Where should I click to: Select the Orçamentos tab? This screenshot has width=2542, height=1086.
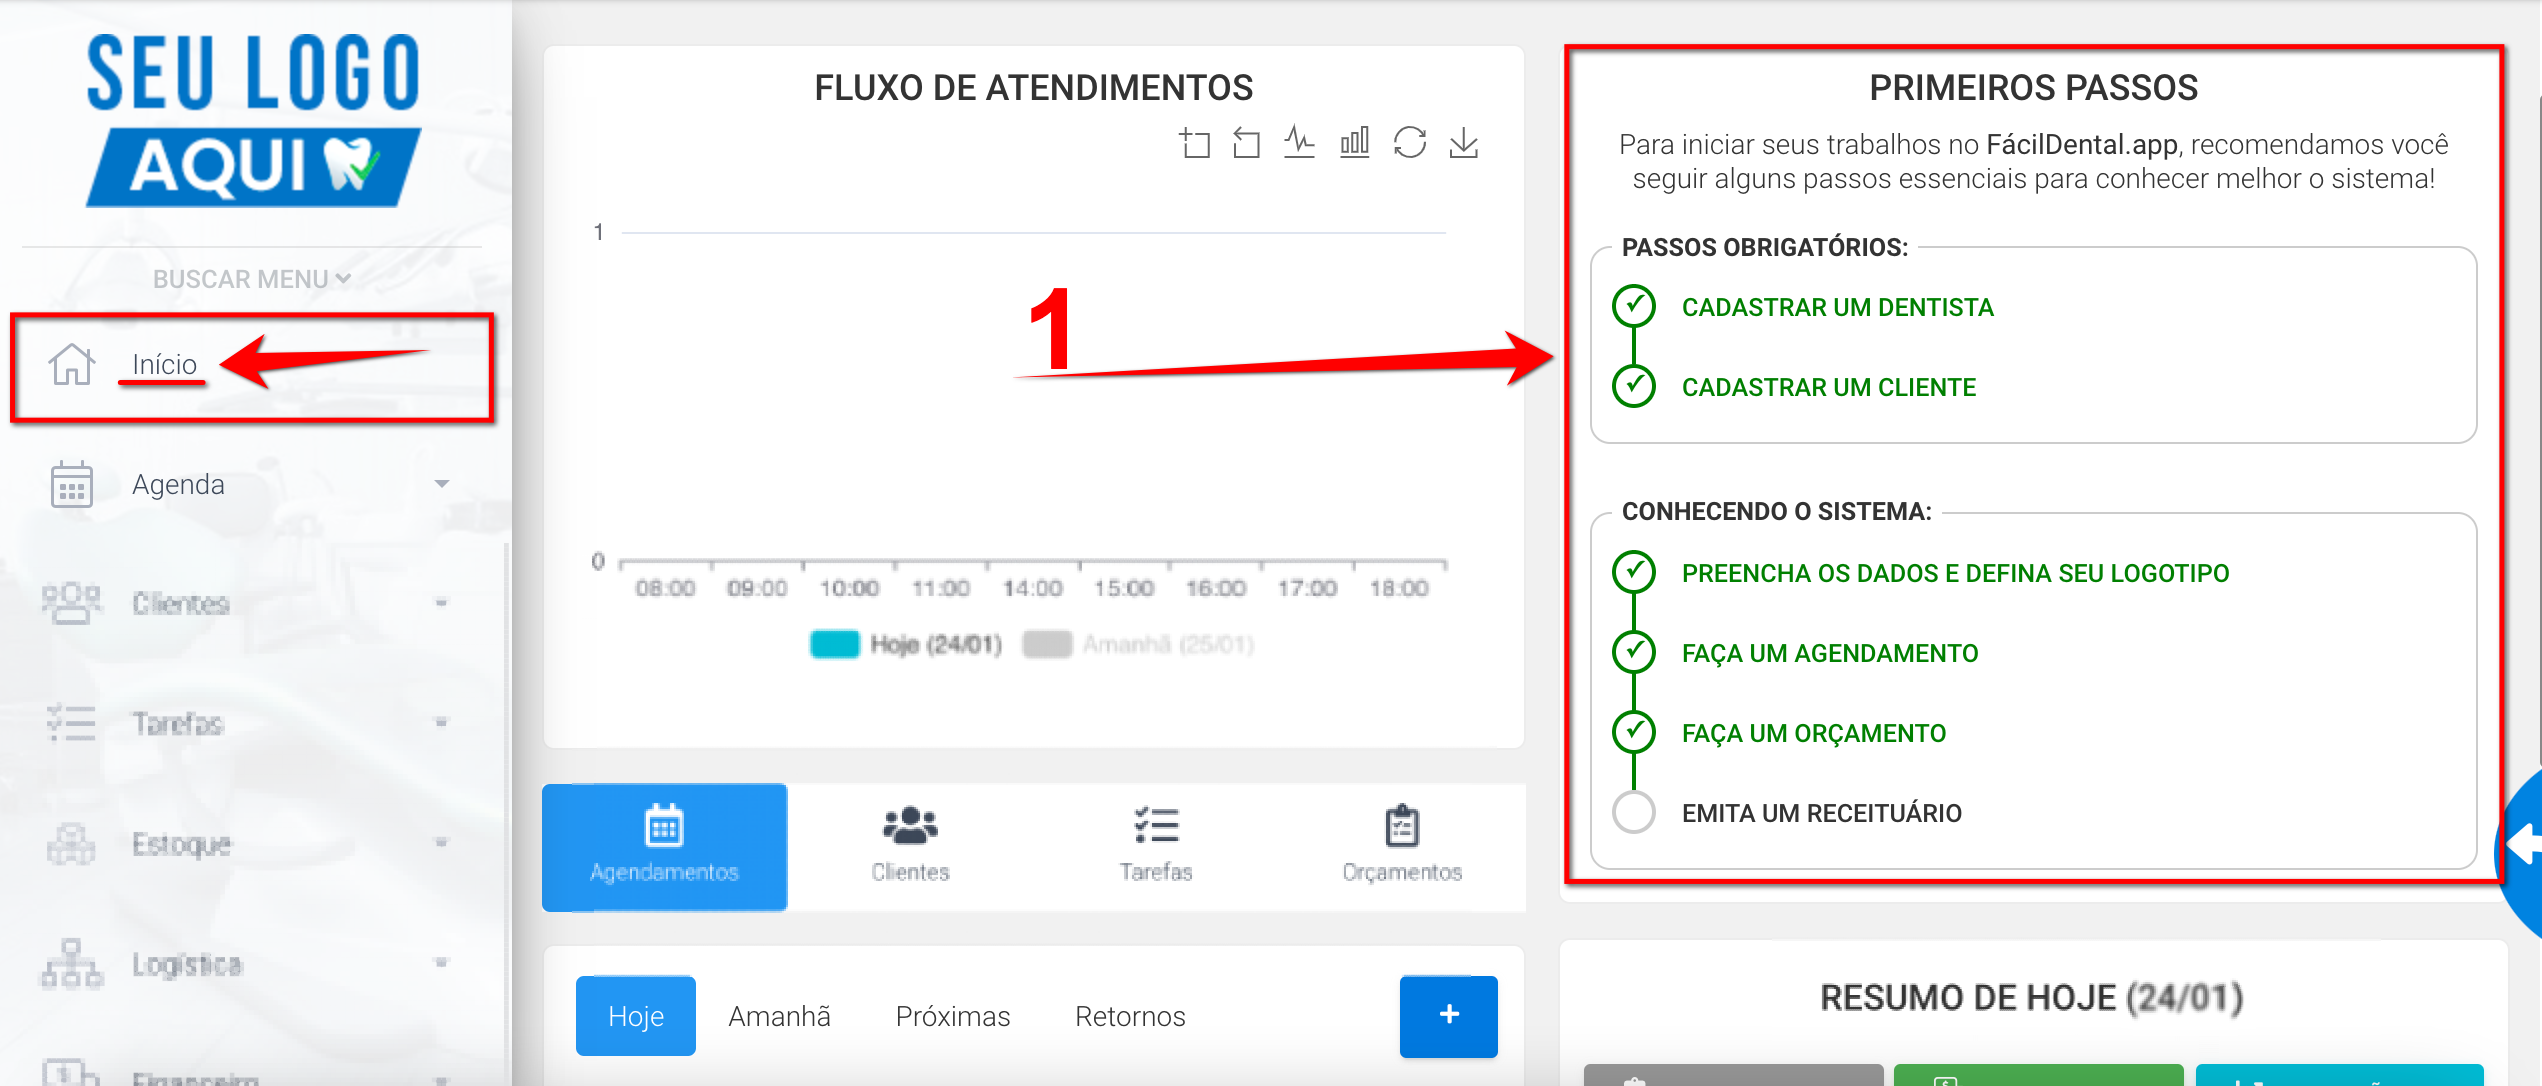coord(1402,847)
